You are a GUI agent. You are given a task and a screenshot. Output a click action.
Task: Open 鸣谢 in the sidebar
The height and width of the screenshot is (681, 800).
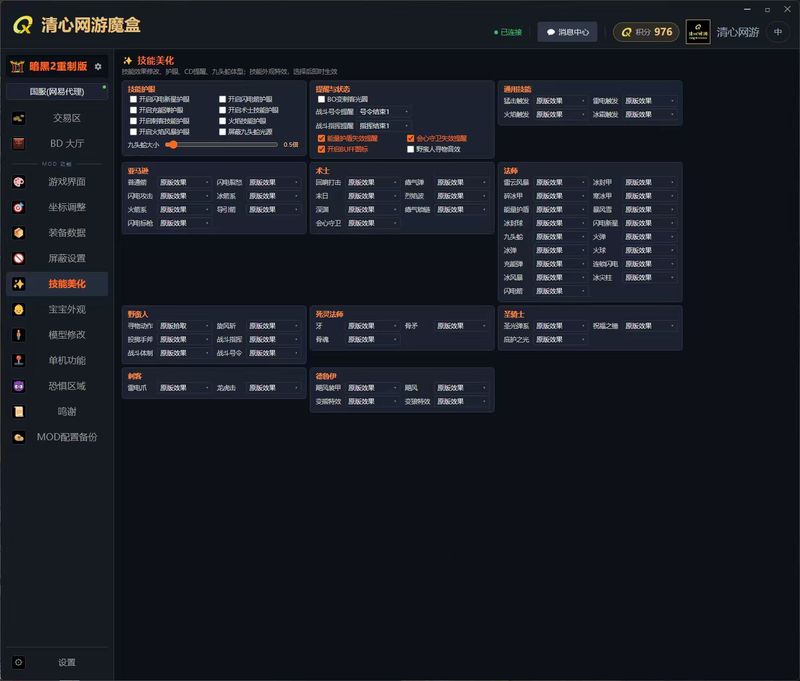[x=57, y=412]
